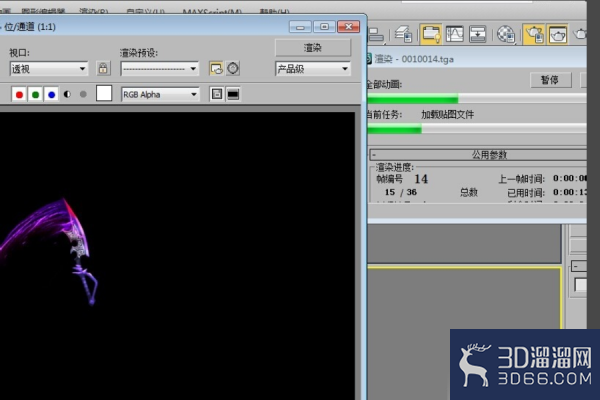Open the Rendered Frame Window teapot icon
Image resolution: width=600 pixels, height=400 pixels.
tap(558, 34)
